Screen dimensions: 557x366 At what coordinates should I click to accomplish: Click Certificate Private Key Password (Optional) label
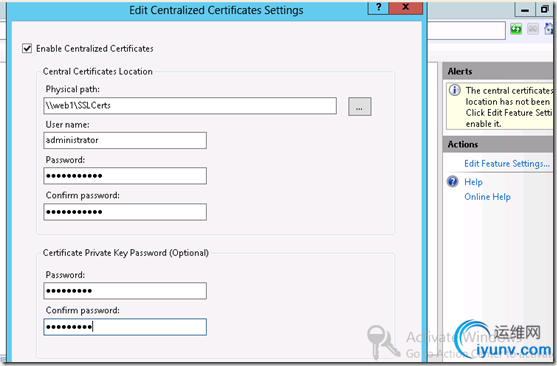click(126, 253)
